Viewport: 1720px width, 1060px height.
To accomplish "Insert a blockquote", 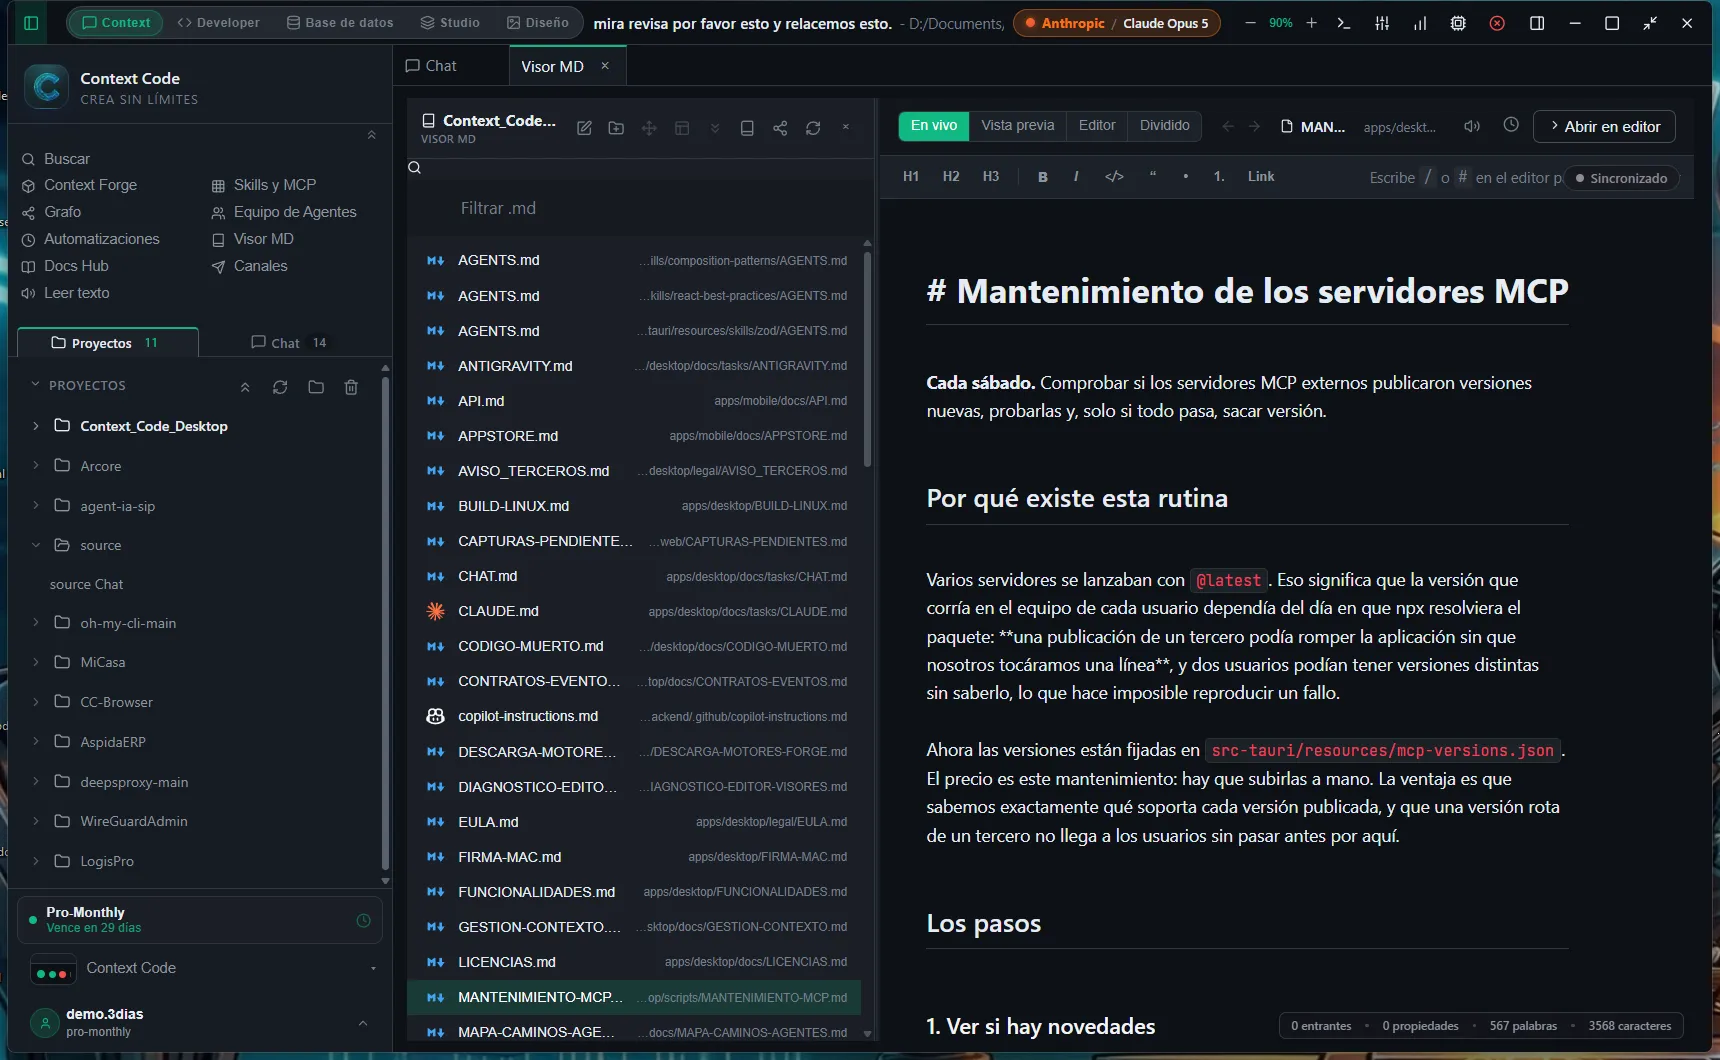I will [1153, 176].
